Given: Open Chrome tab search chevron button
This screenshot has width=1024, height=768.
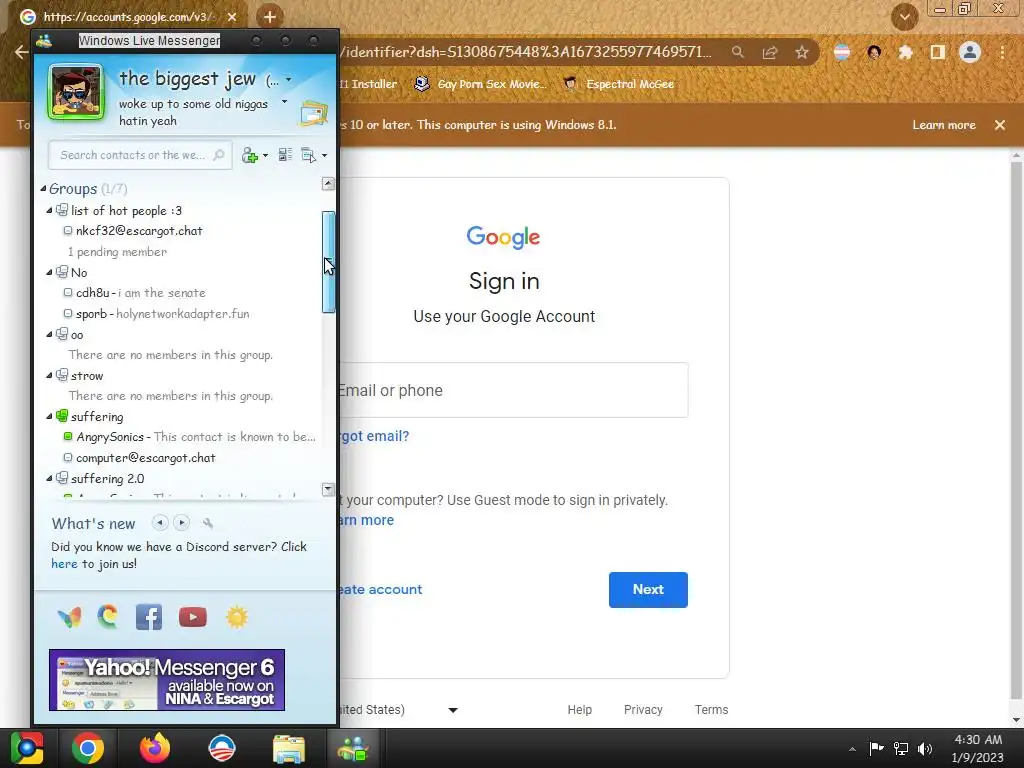Looking at the screenshot, I should click(x=904, y=17).
